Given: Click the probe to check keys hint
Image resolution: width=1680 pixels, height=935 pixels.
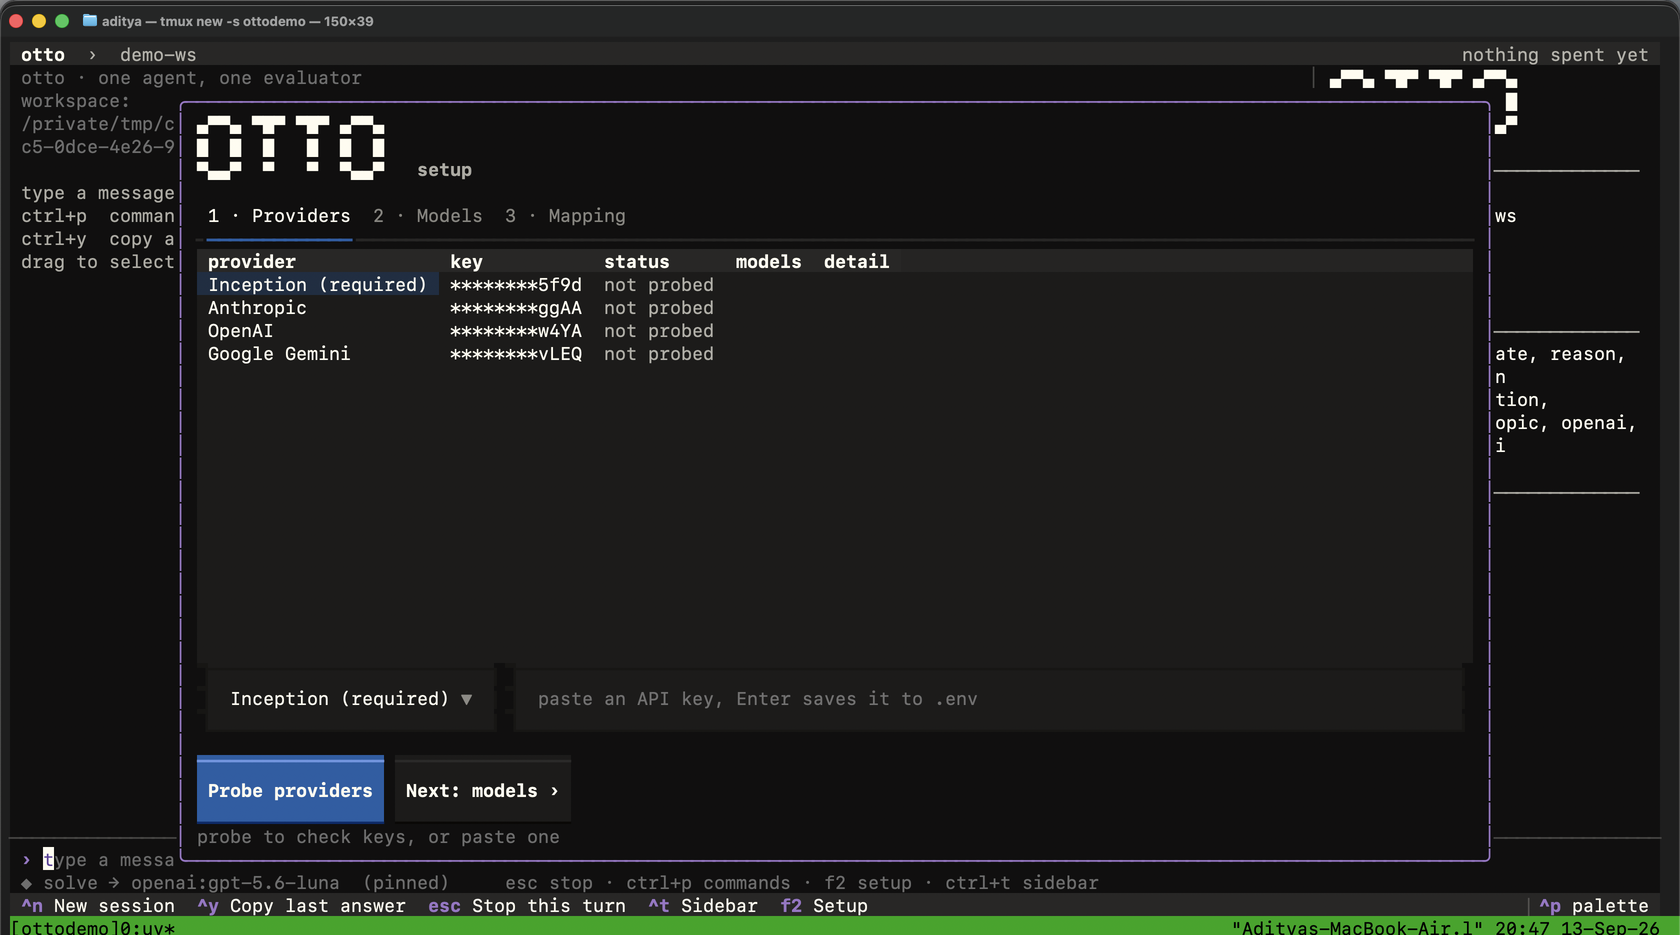Looking at the screenshot, I should coord(378,837).
